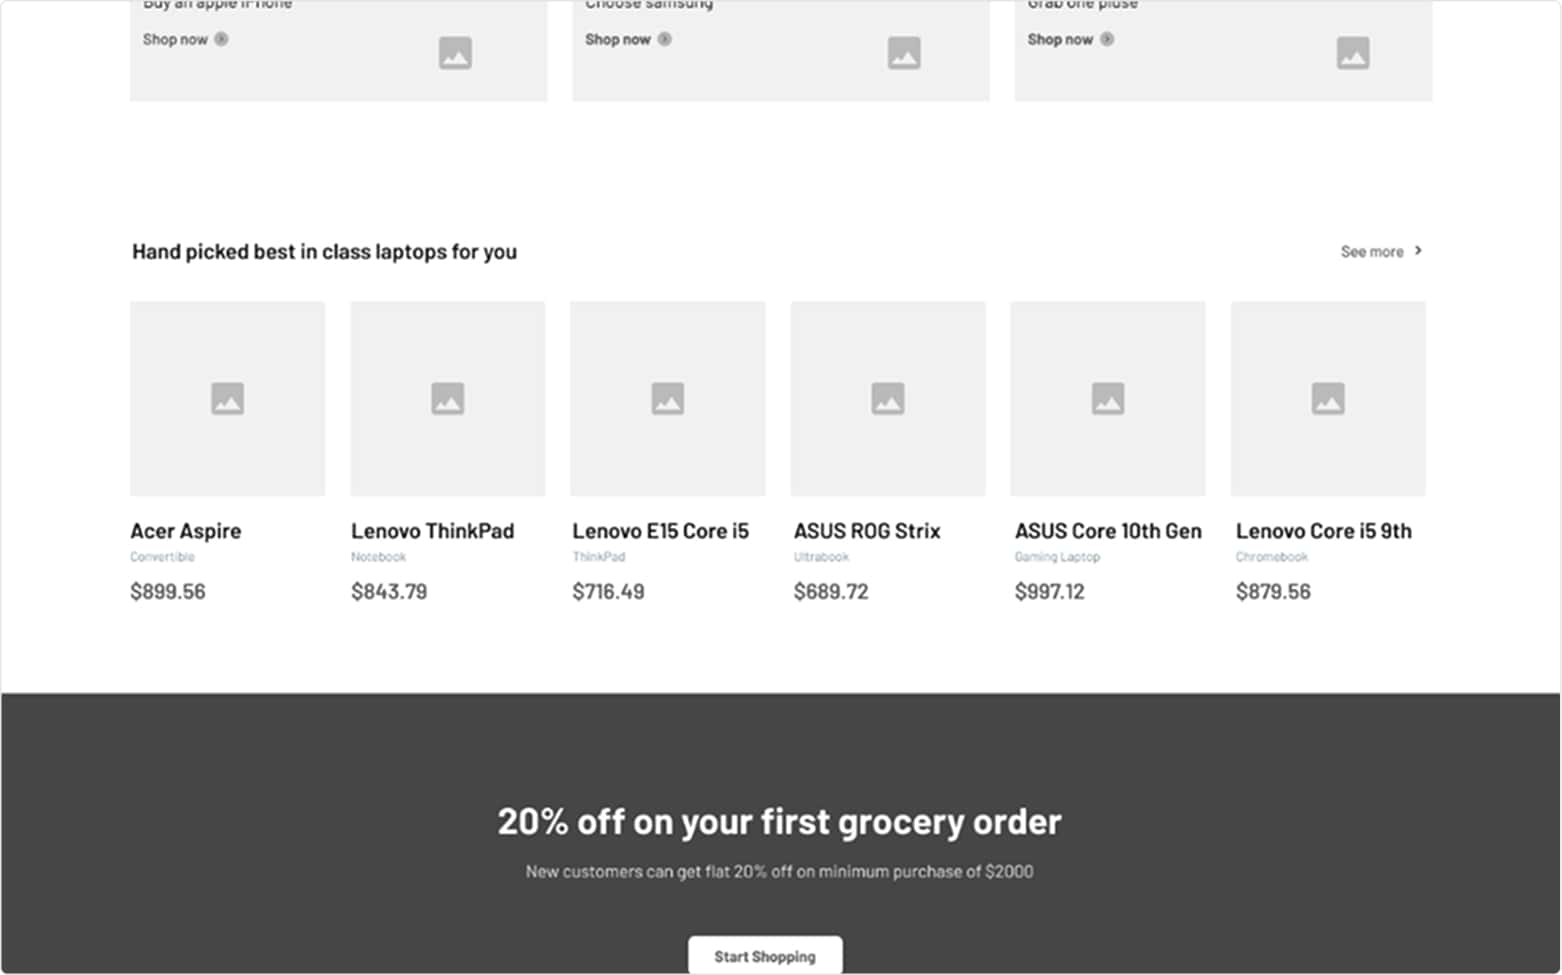Click the $689.72 price under ASUS ROG Strix
This screenshot has height=975, width=1562.
(831, 592)
